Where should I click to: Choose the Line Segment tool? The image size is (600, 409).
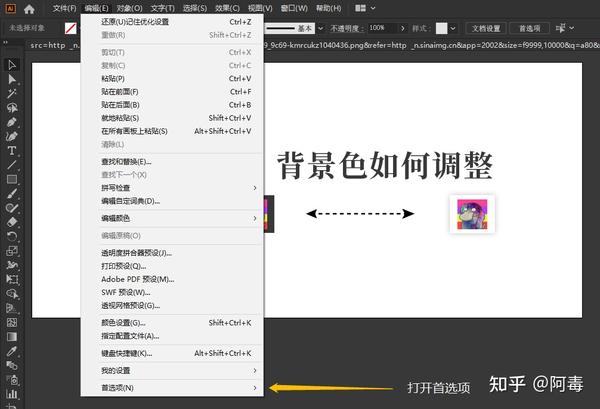(12, 165)
